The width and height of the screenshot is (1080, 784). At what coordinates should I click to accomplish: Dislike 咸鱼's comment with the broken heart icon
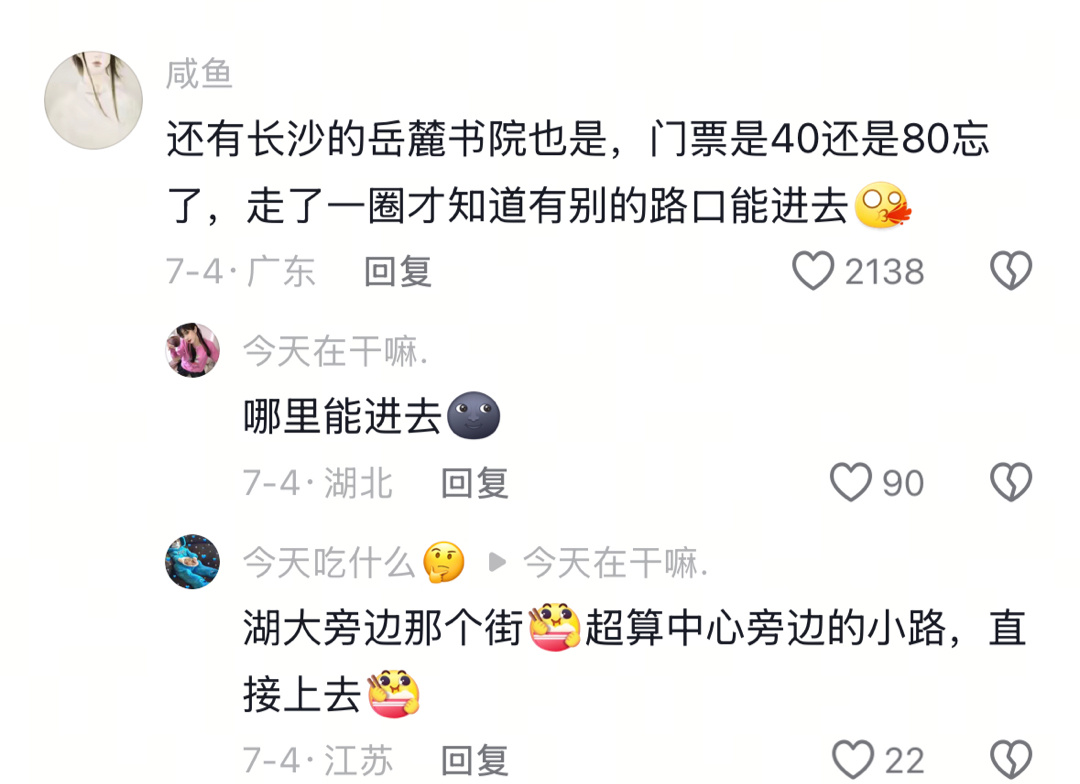[1010, 271]
